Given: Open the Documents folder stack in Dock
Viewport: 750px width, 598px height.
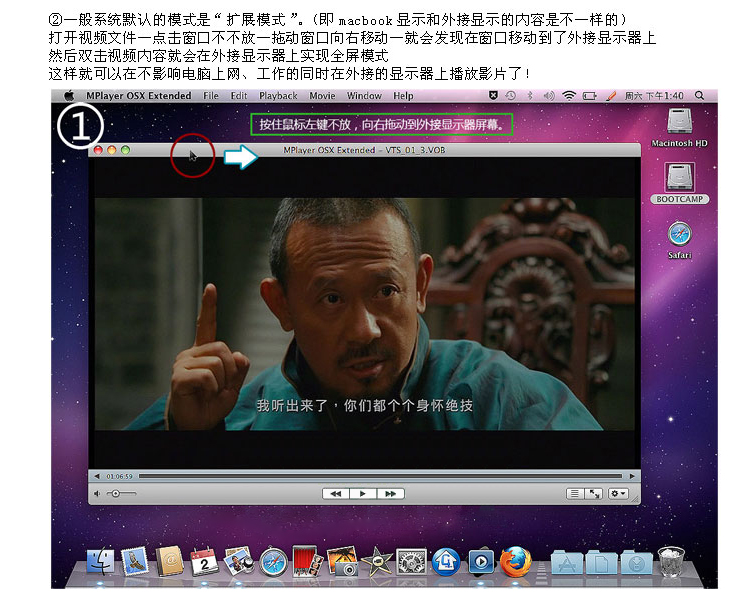Looking at the screenshot, I should 602,562.
